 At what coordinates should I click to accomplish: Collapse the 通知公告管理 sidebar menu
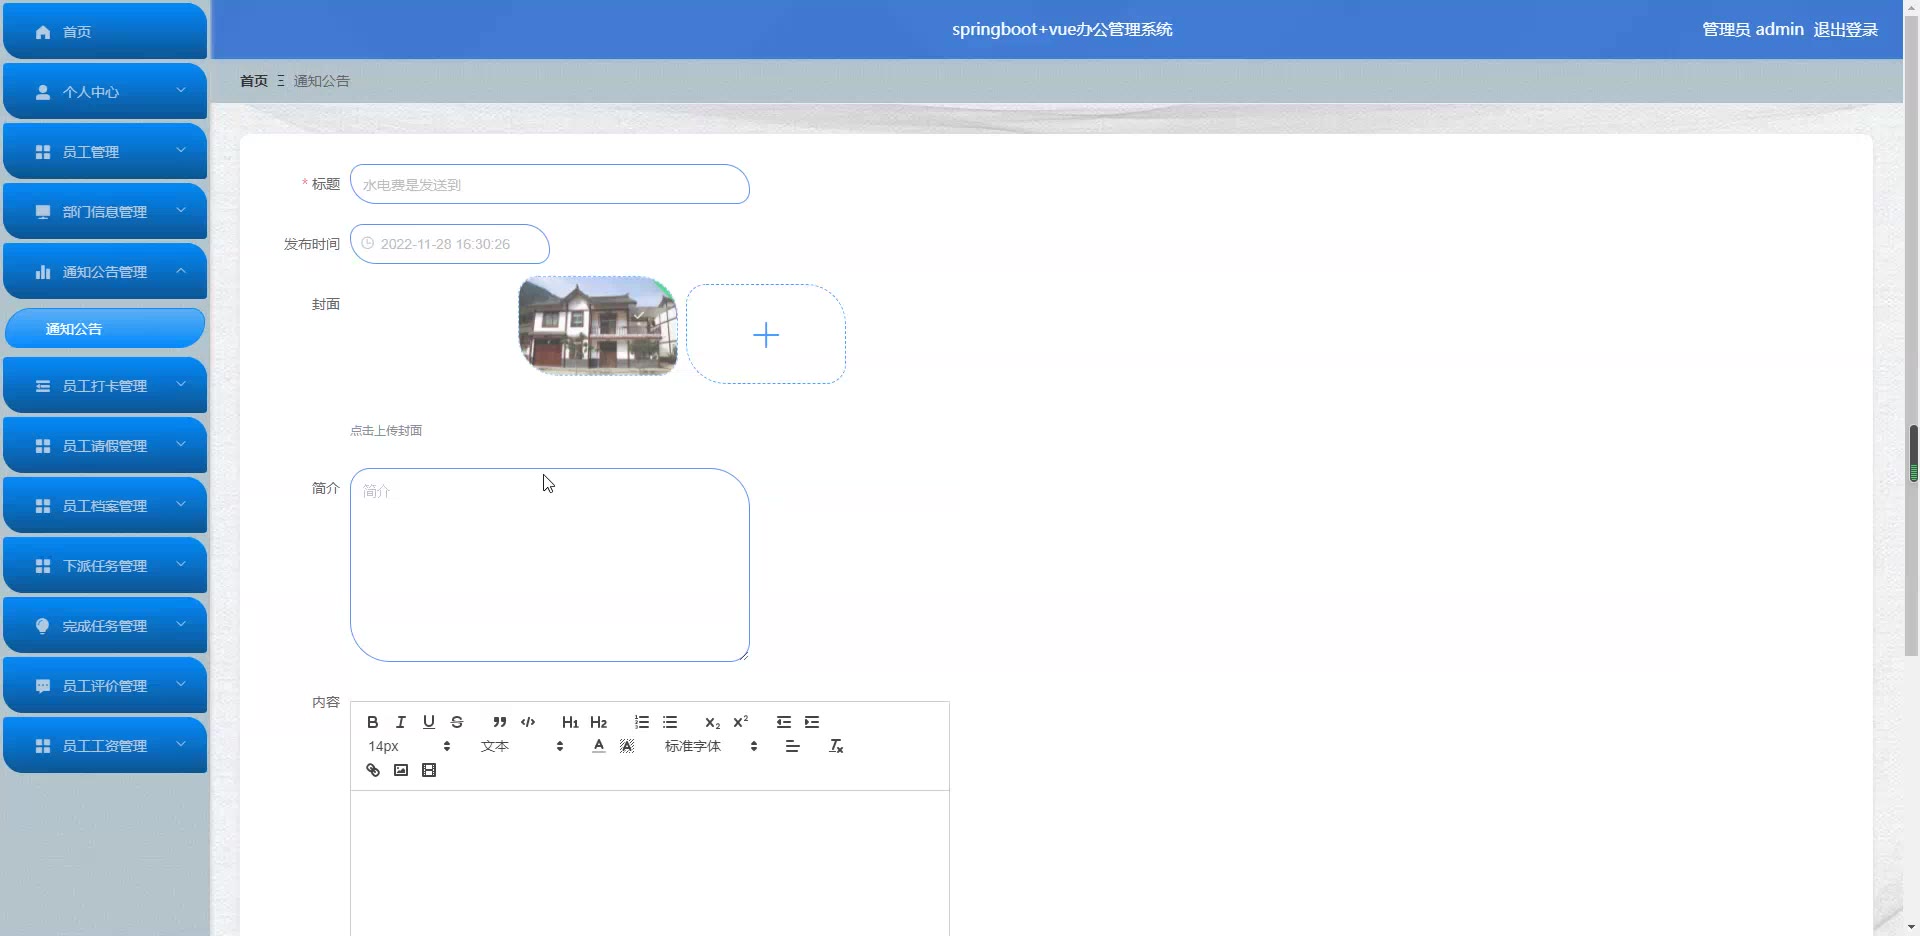pos(105,271)
